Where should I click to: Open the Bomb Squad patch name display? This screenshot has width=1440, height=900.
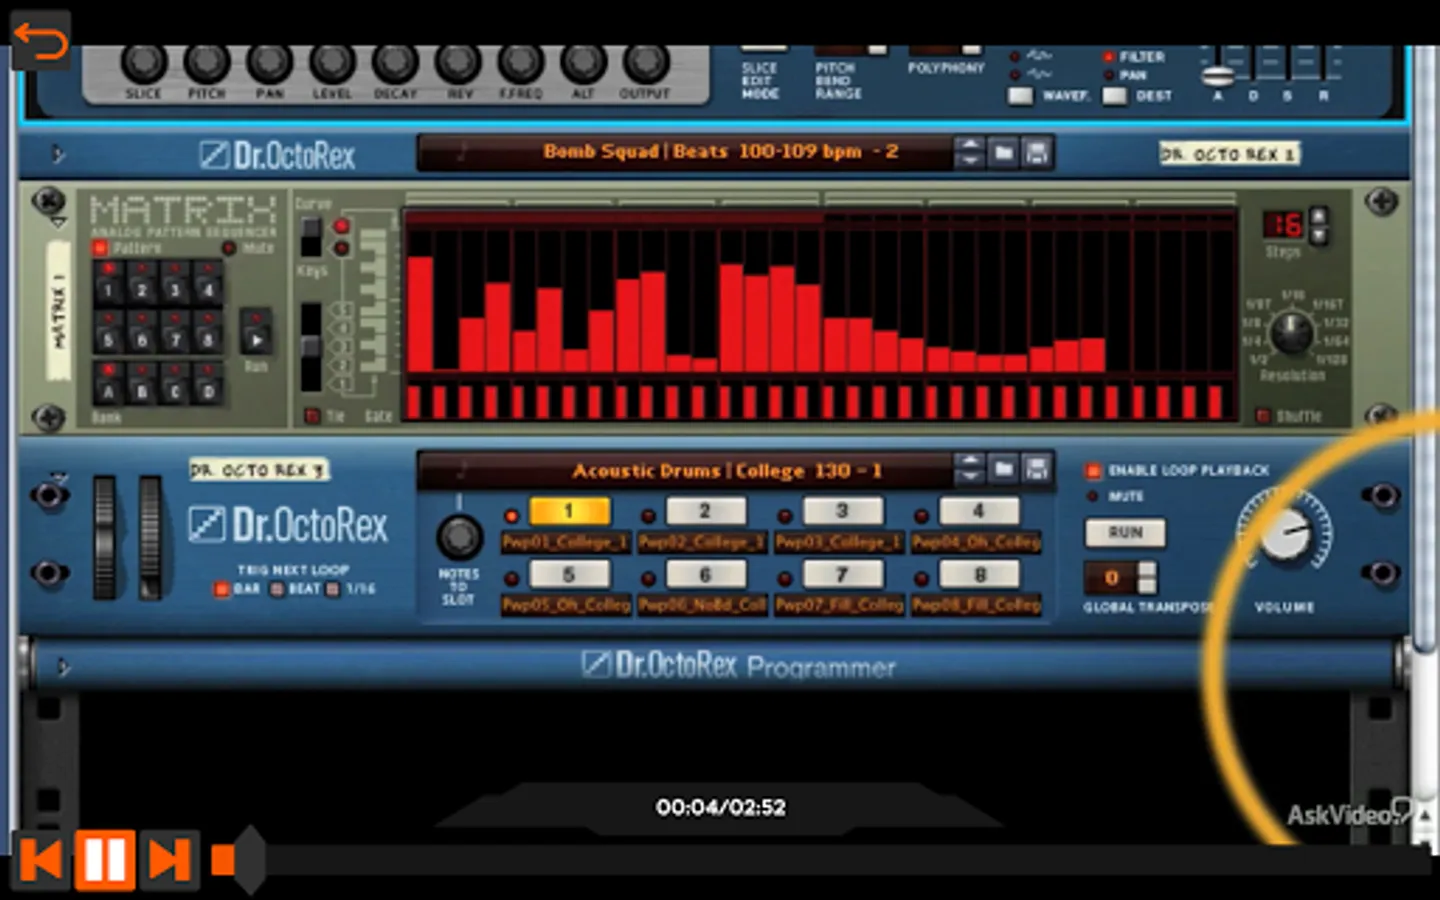[x=685, y=152]
